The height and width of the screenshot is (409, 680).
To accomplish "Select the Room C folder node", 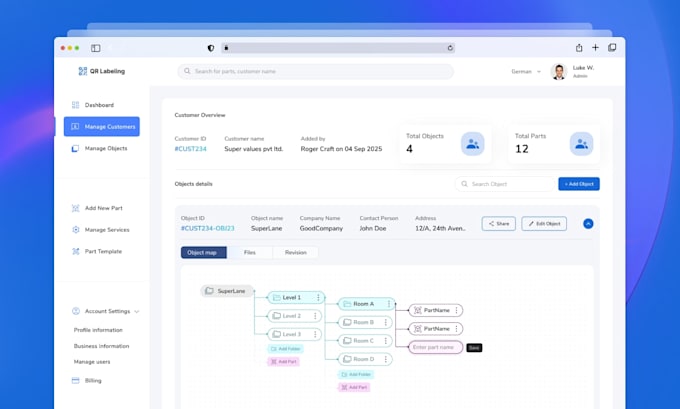I will pos(365,341).
